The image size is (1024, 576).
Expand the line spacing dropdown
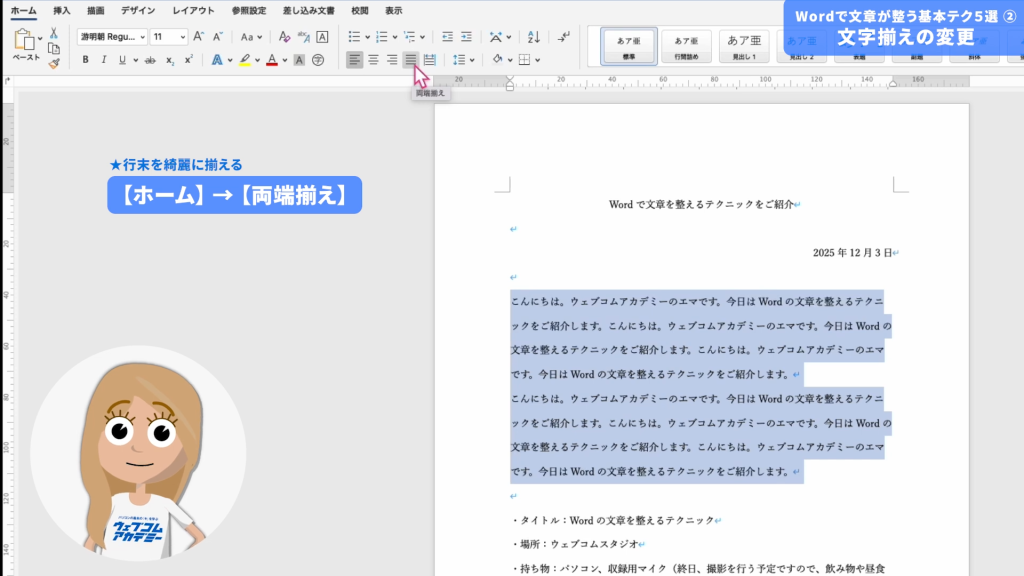click(472, 60)
